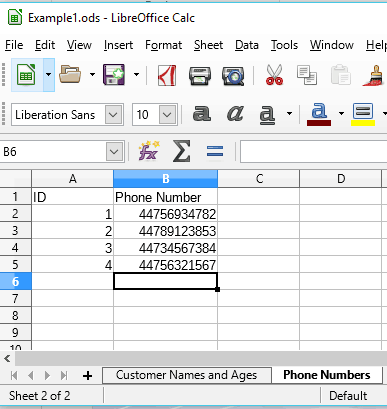Click the Formula equals icon
This screenshot has height=409, width=387.
coord(215,152)
